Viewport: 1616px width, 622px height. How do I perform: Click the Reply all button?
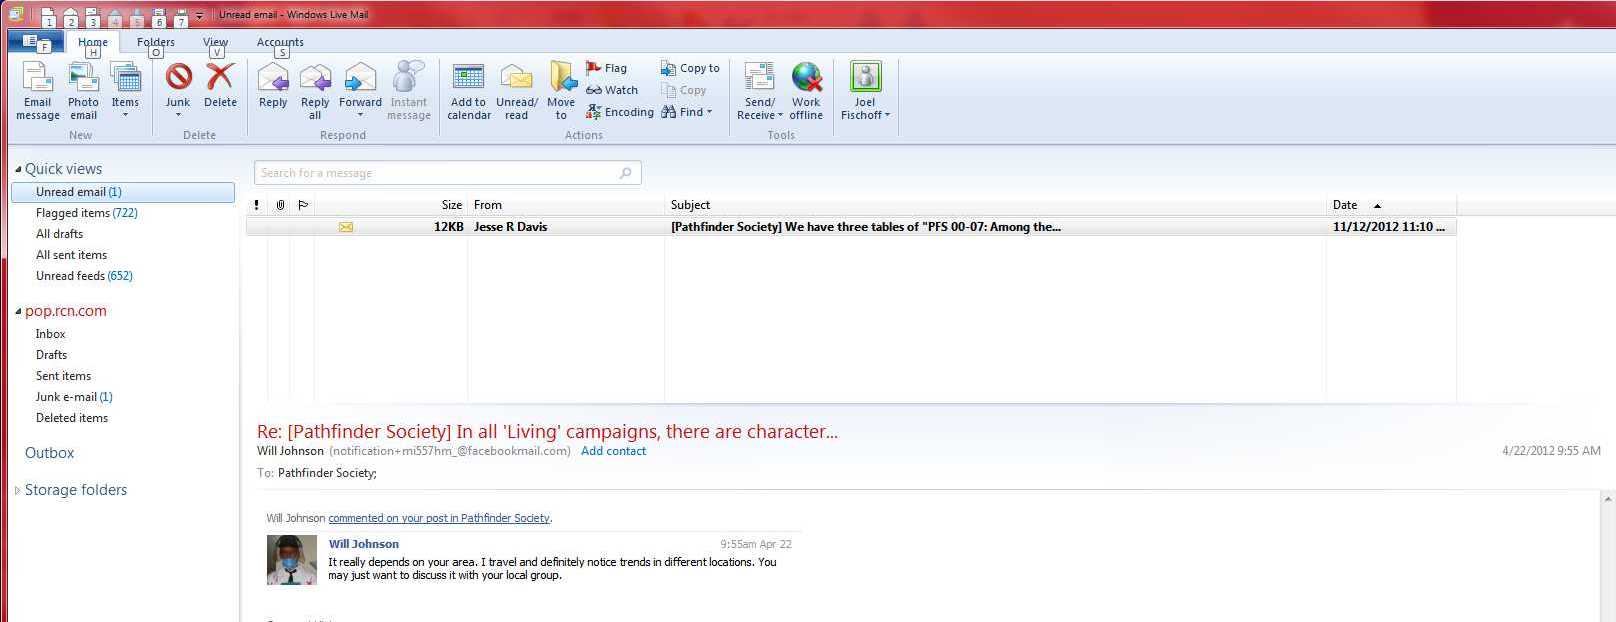315,91
